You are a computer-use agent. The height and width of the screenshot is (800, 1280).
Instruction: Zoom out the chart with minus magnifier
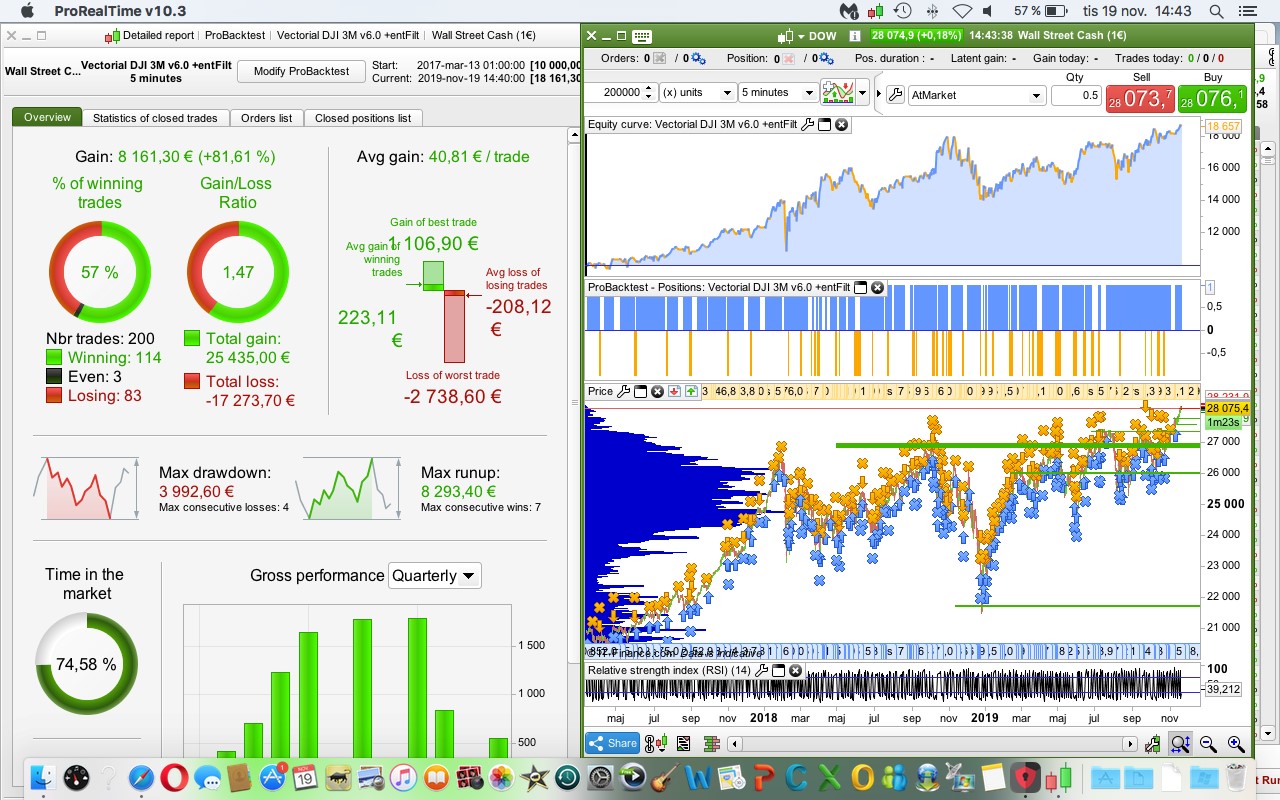point(1208,744)
